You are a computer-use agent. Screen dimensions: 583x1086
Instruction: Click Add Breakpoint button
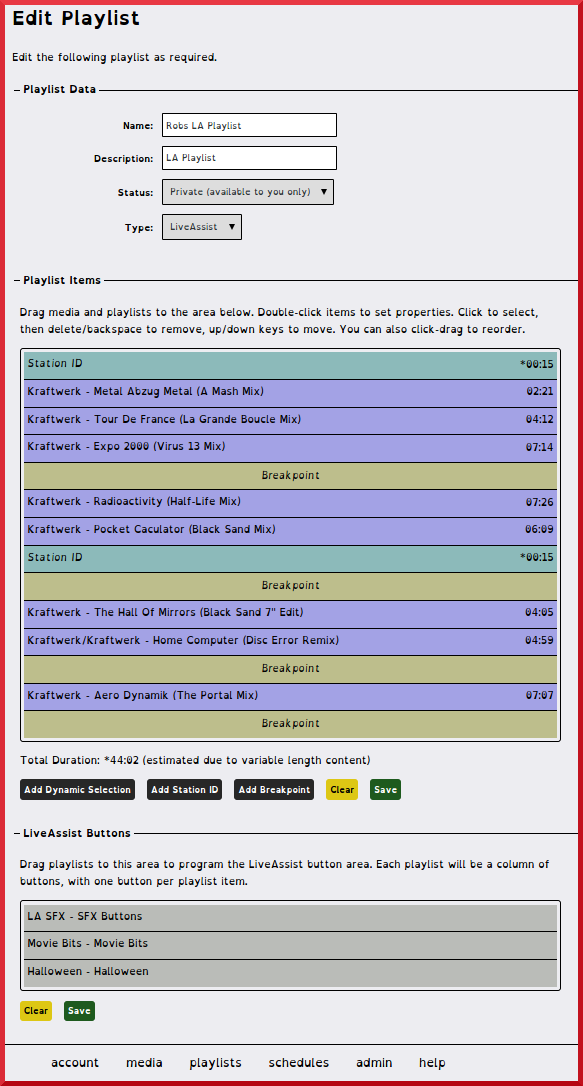pyautogui.click(x=274, y=790)
